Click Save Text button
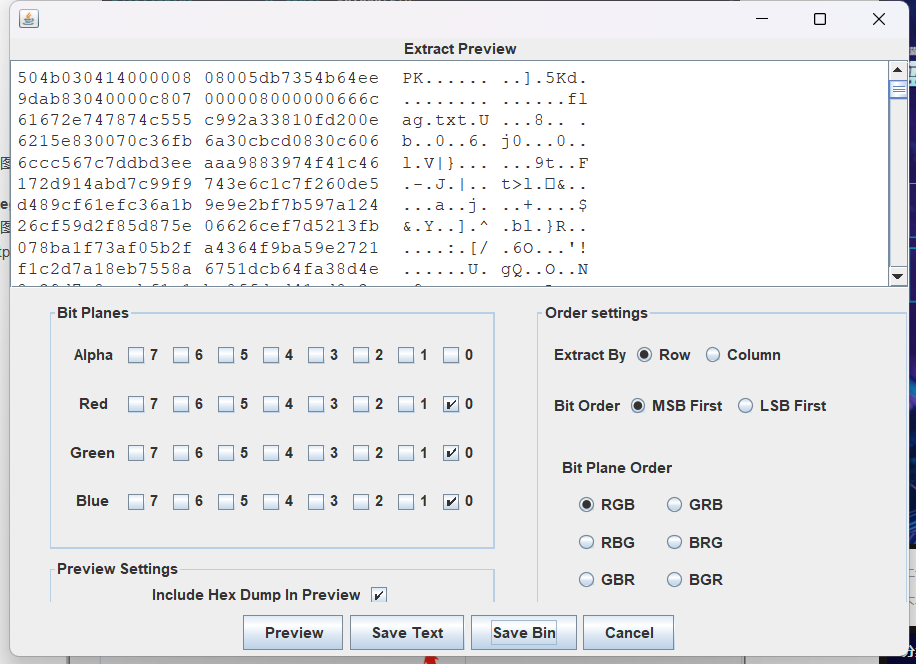This screenshot has height=664, width=916. (x=407, y=633)
